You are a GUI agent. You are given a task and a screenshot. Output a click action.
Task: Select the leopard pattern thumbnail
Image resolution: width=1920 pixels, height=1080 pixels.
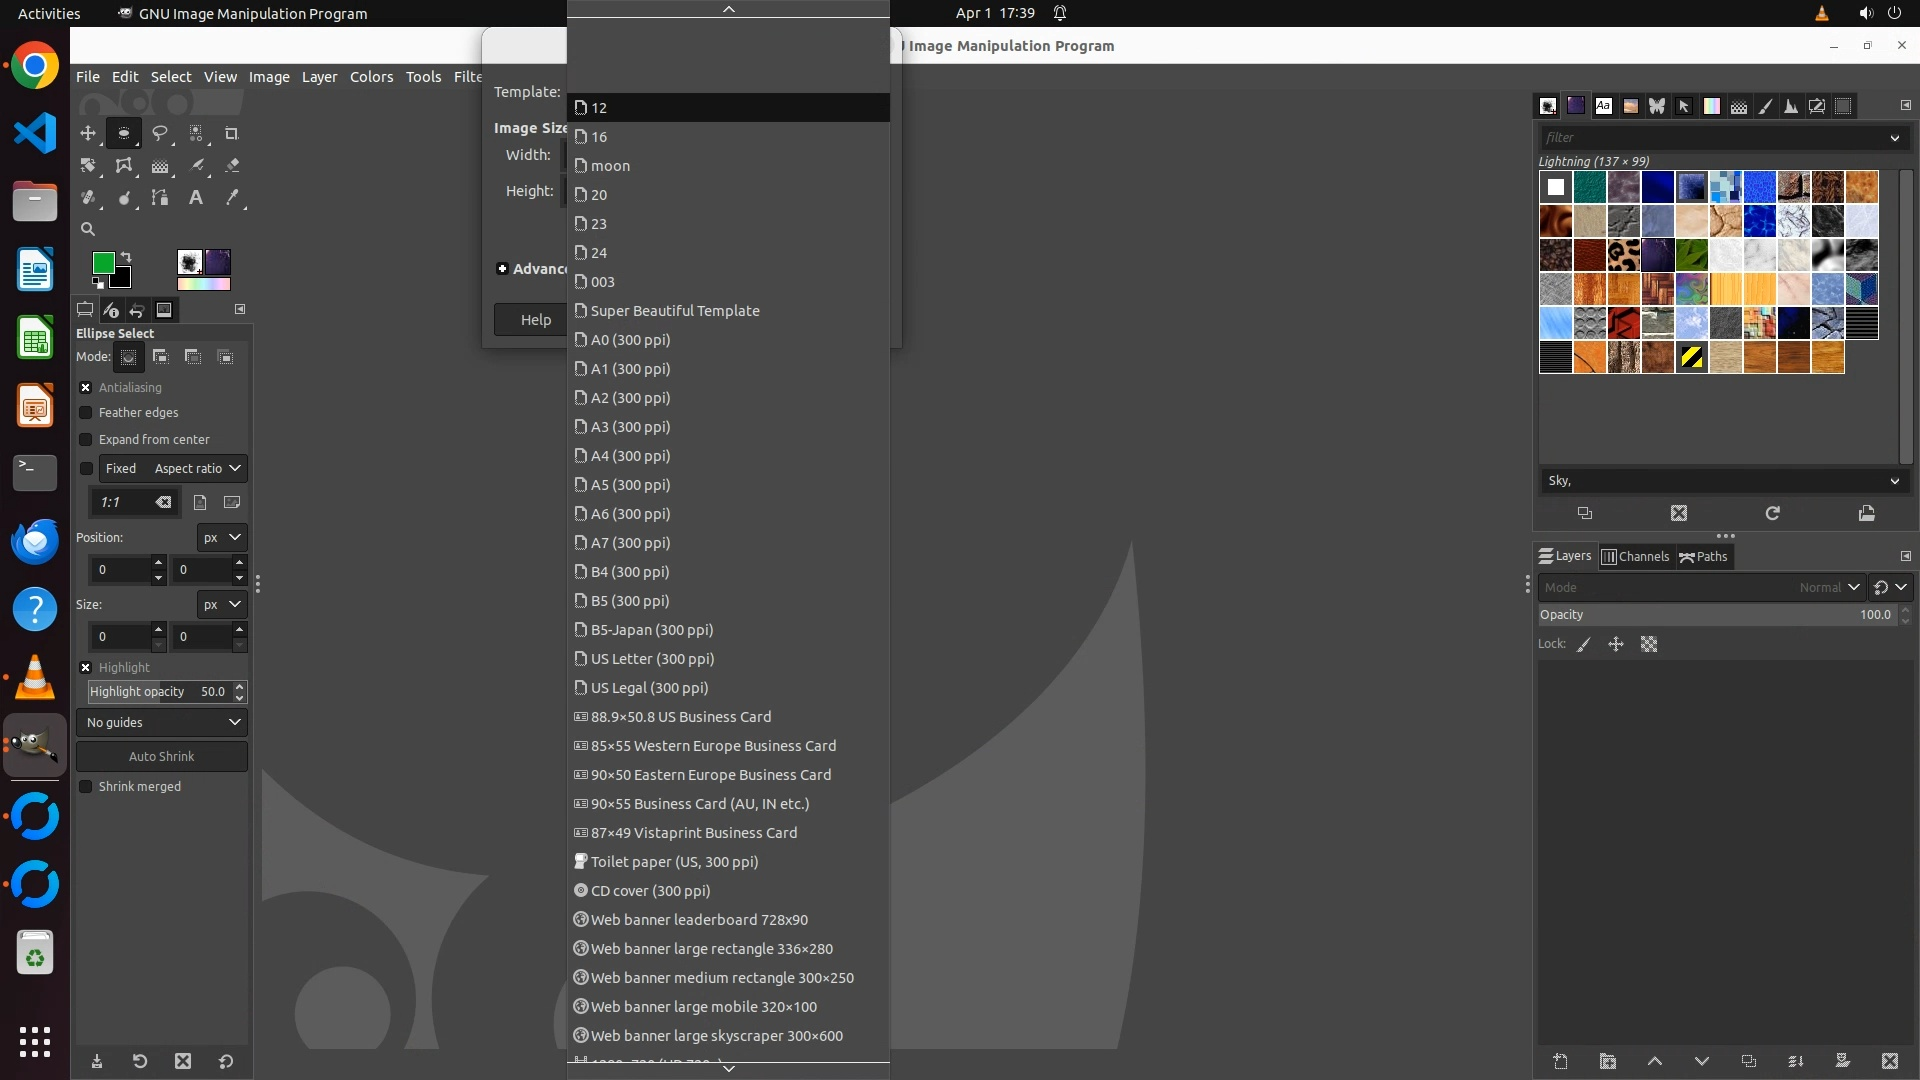coord(1623,255)
